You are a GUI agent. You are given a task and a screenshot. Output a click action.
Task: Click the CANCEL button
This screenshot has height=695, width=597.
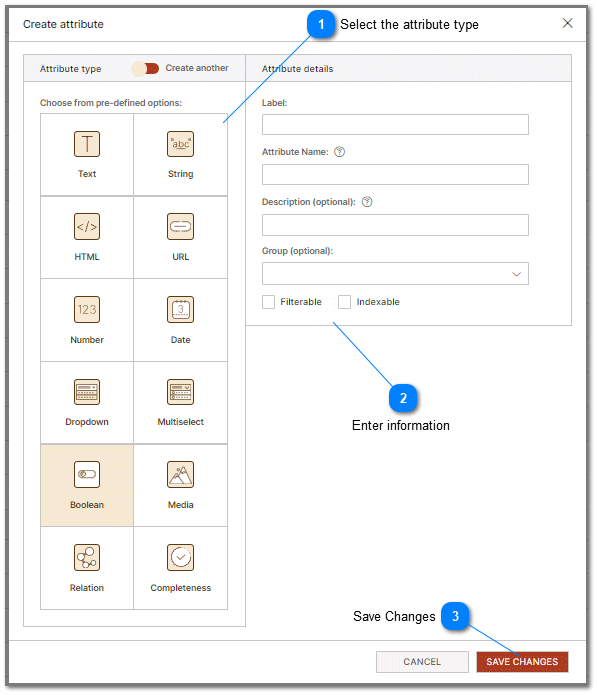422,662
